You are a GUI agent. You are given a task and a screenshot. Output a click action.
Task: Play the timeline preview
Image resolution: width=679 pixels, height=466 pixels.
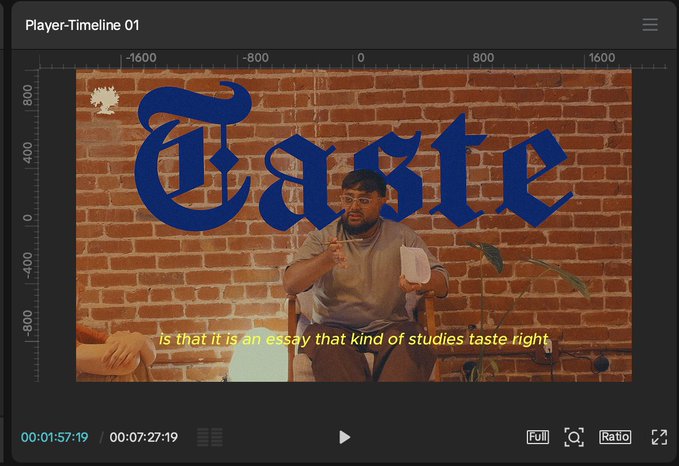[x=344, y=437]
